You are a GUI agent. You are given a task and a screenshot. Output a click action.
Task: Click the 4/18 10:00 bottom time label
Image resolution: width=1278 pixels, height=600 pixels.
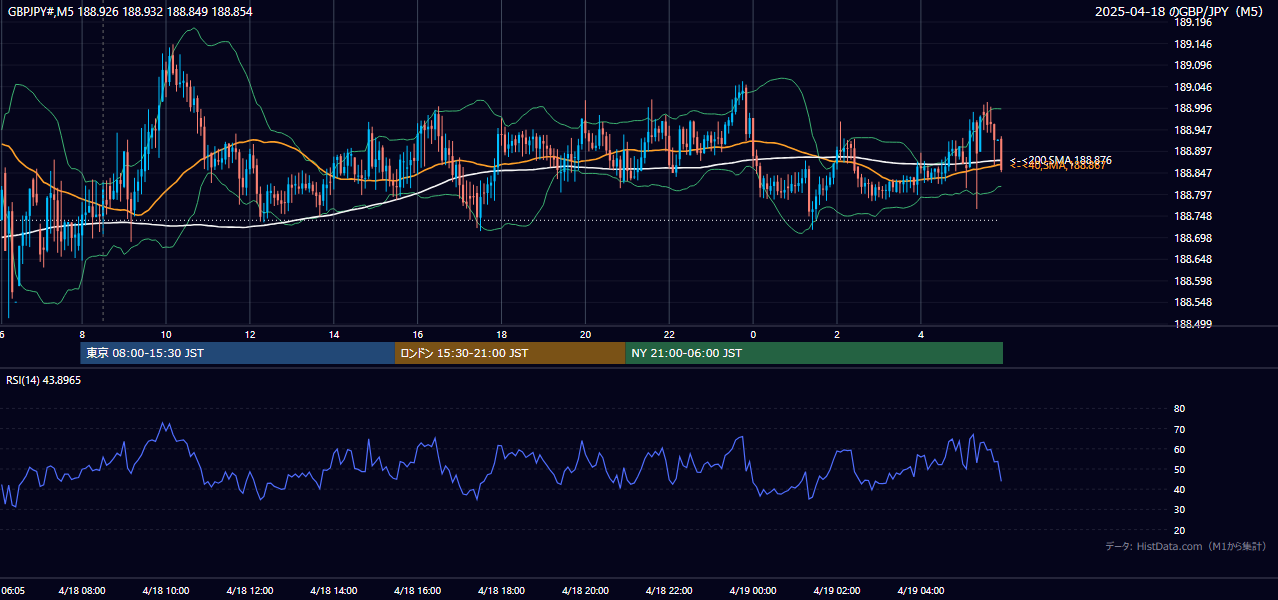coord(167,591)
